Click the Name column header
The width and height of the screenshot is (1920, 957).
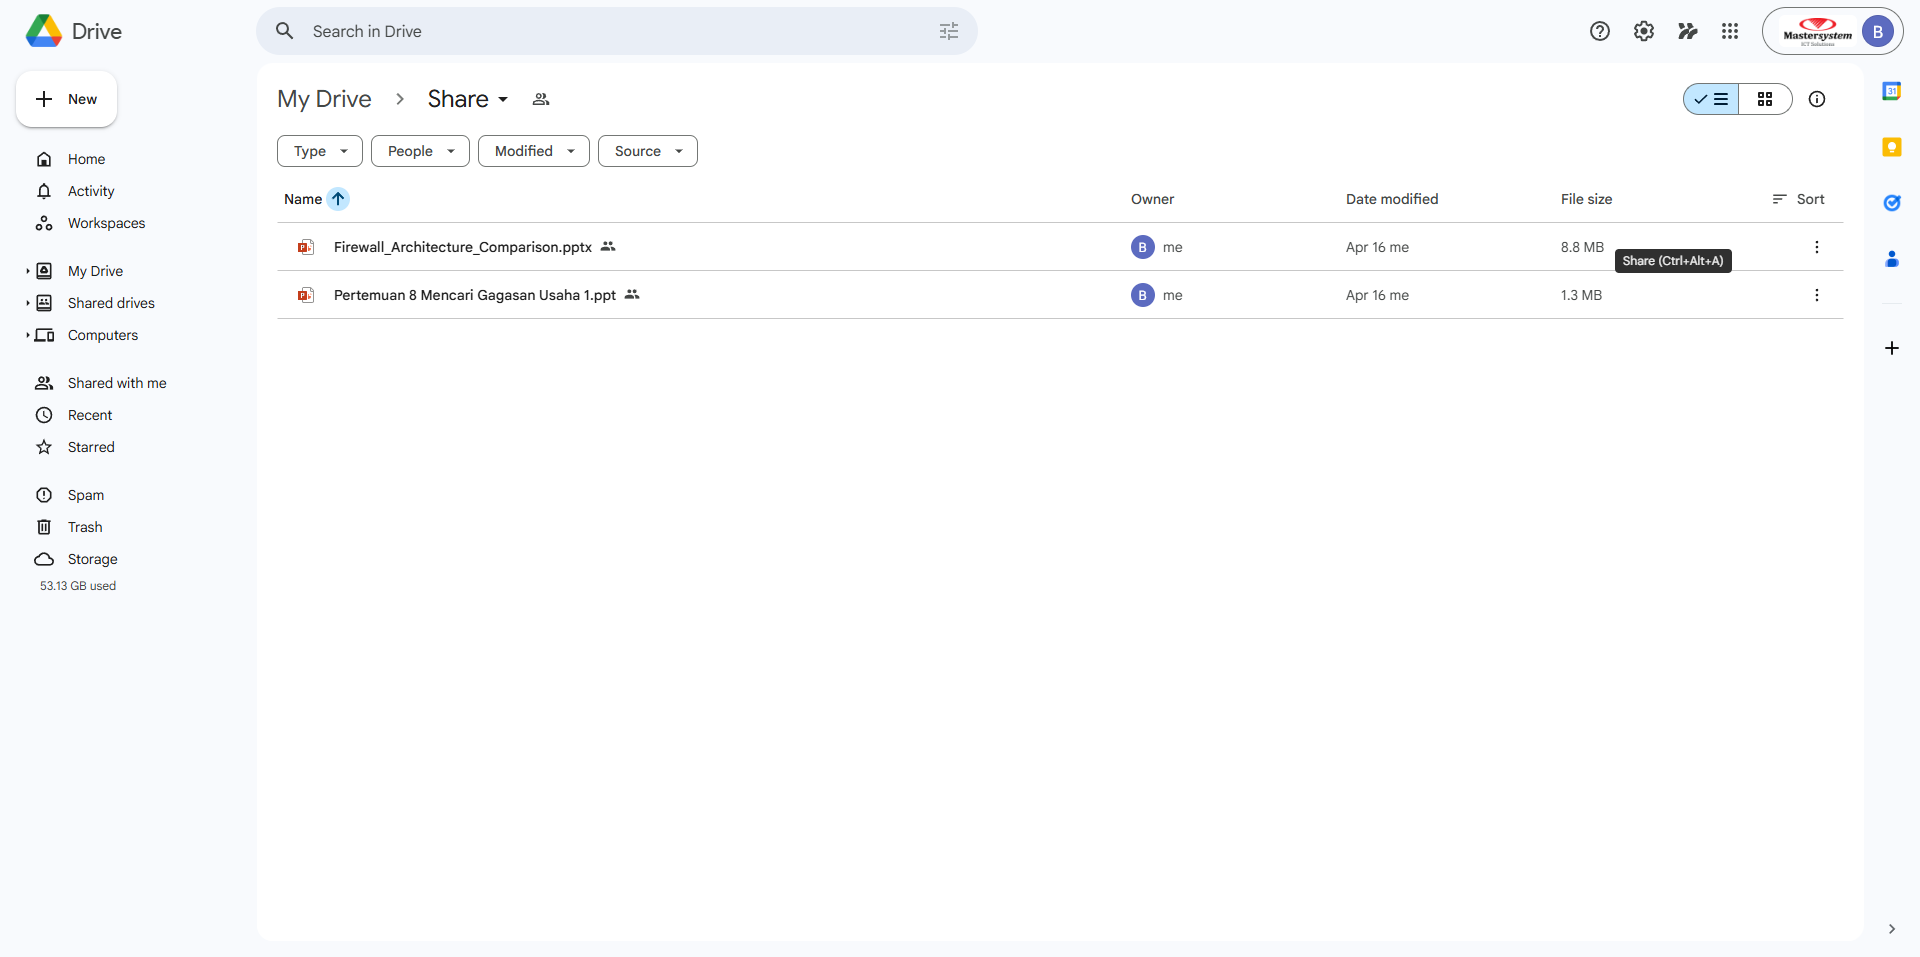(x=303, y=199)
